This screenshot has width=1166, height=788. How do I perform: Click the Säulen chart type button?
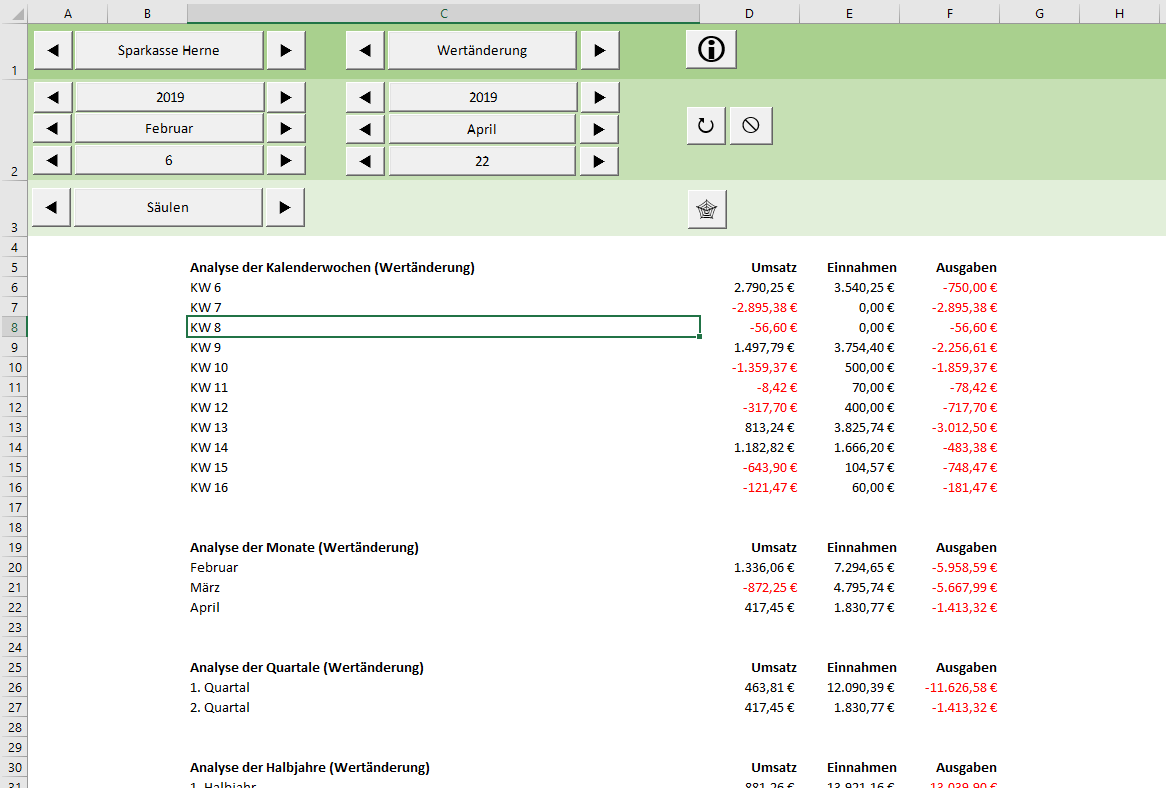click(168, 207)
